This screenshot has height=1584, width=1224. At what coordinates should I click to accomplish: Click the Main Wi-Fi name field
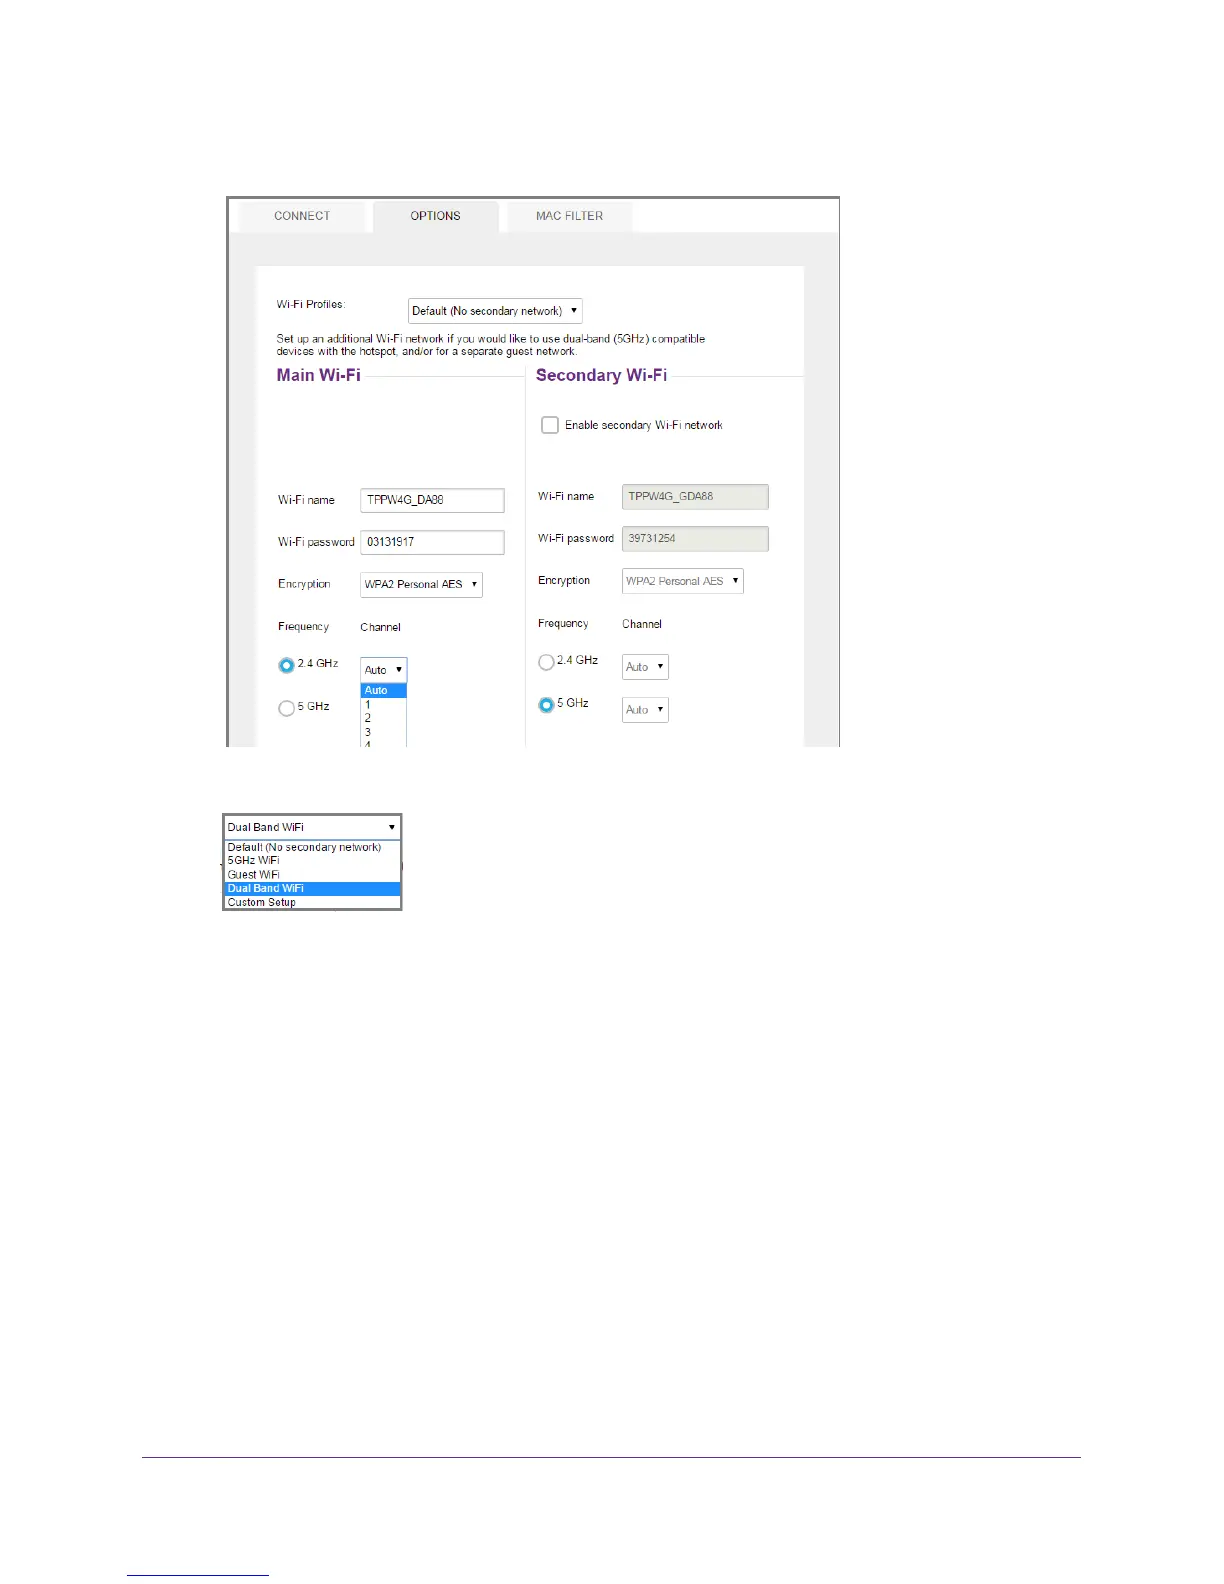tap(432, 500)
